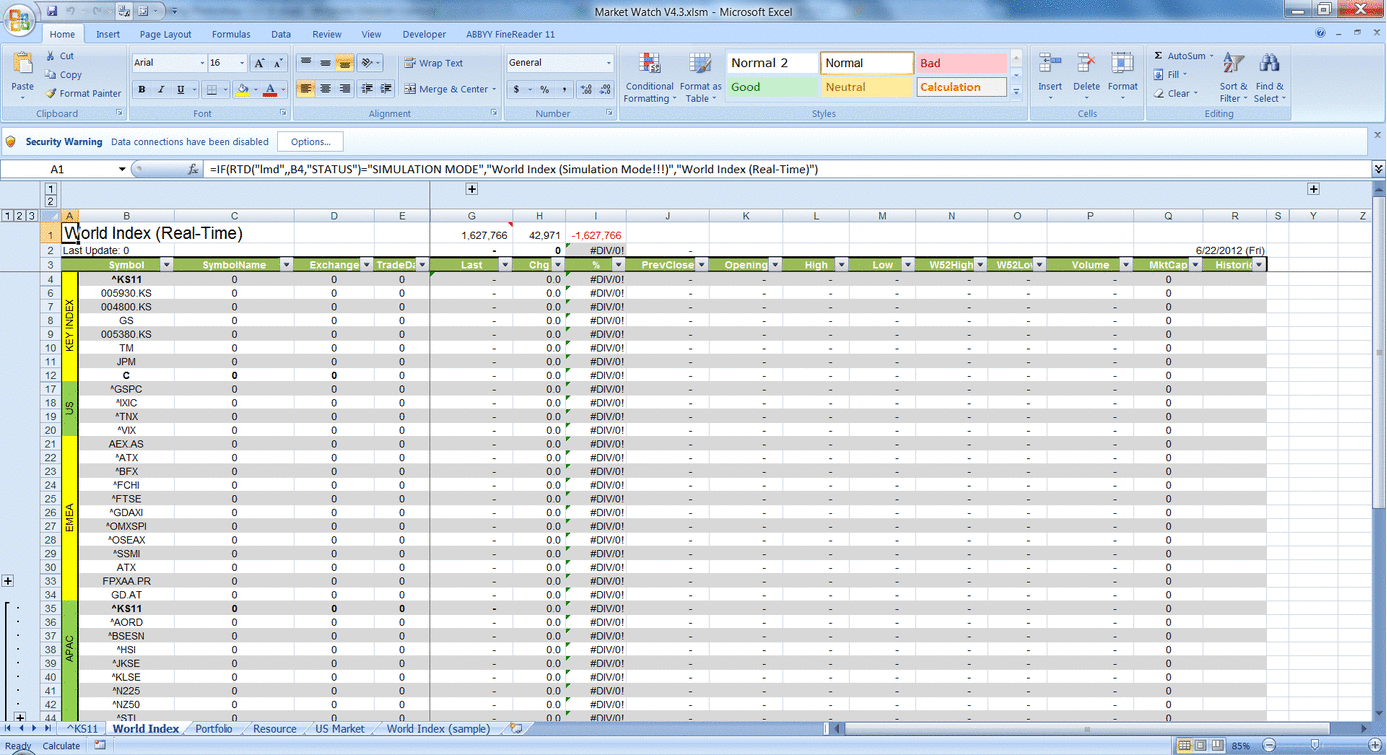Expand the grouped columns above column G

click(x=472, y=189)
